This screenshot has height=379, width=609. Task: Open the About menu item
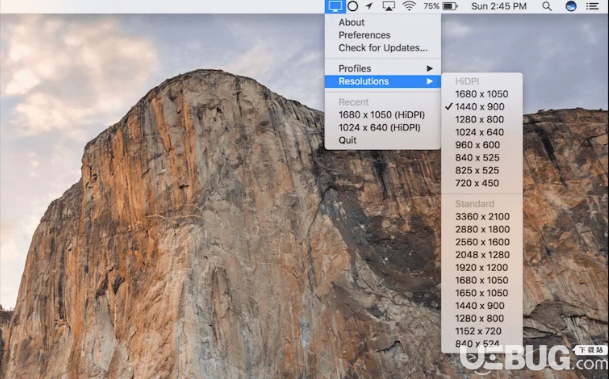[x=383, y=23]
